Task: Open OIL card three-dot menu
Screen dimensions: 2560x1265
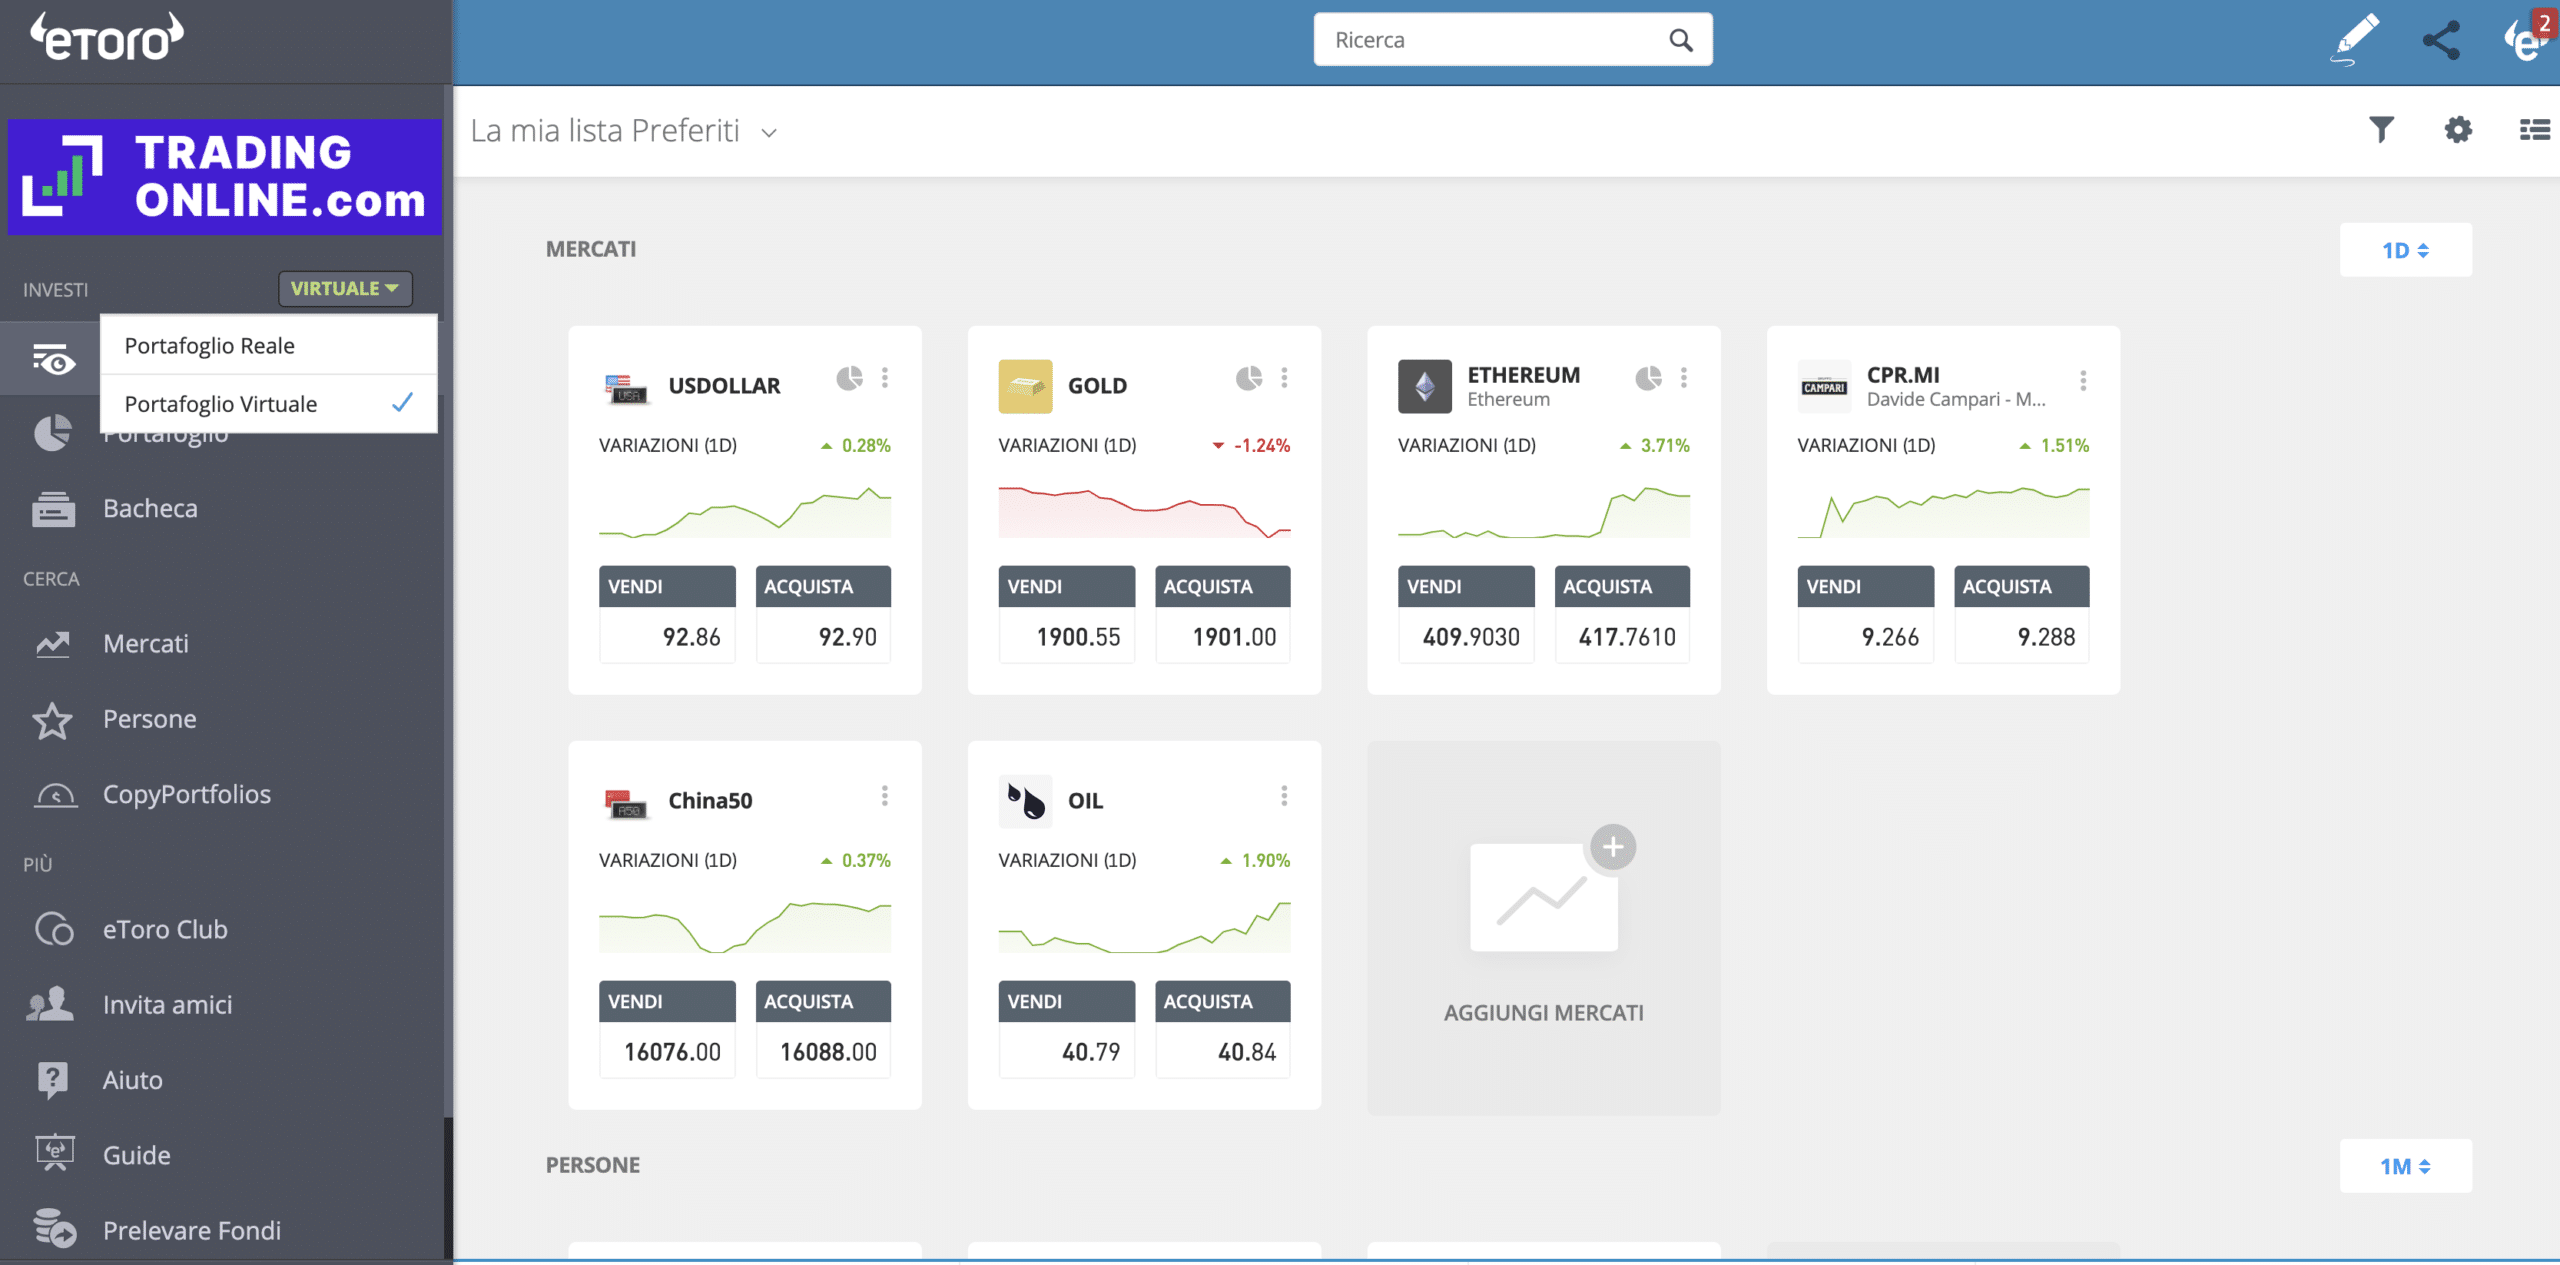Action: (x=1284, y=796)
